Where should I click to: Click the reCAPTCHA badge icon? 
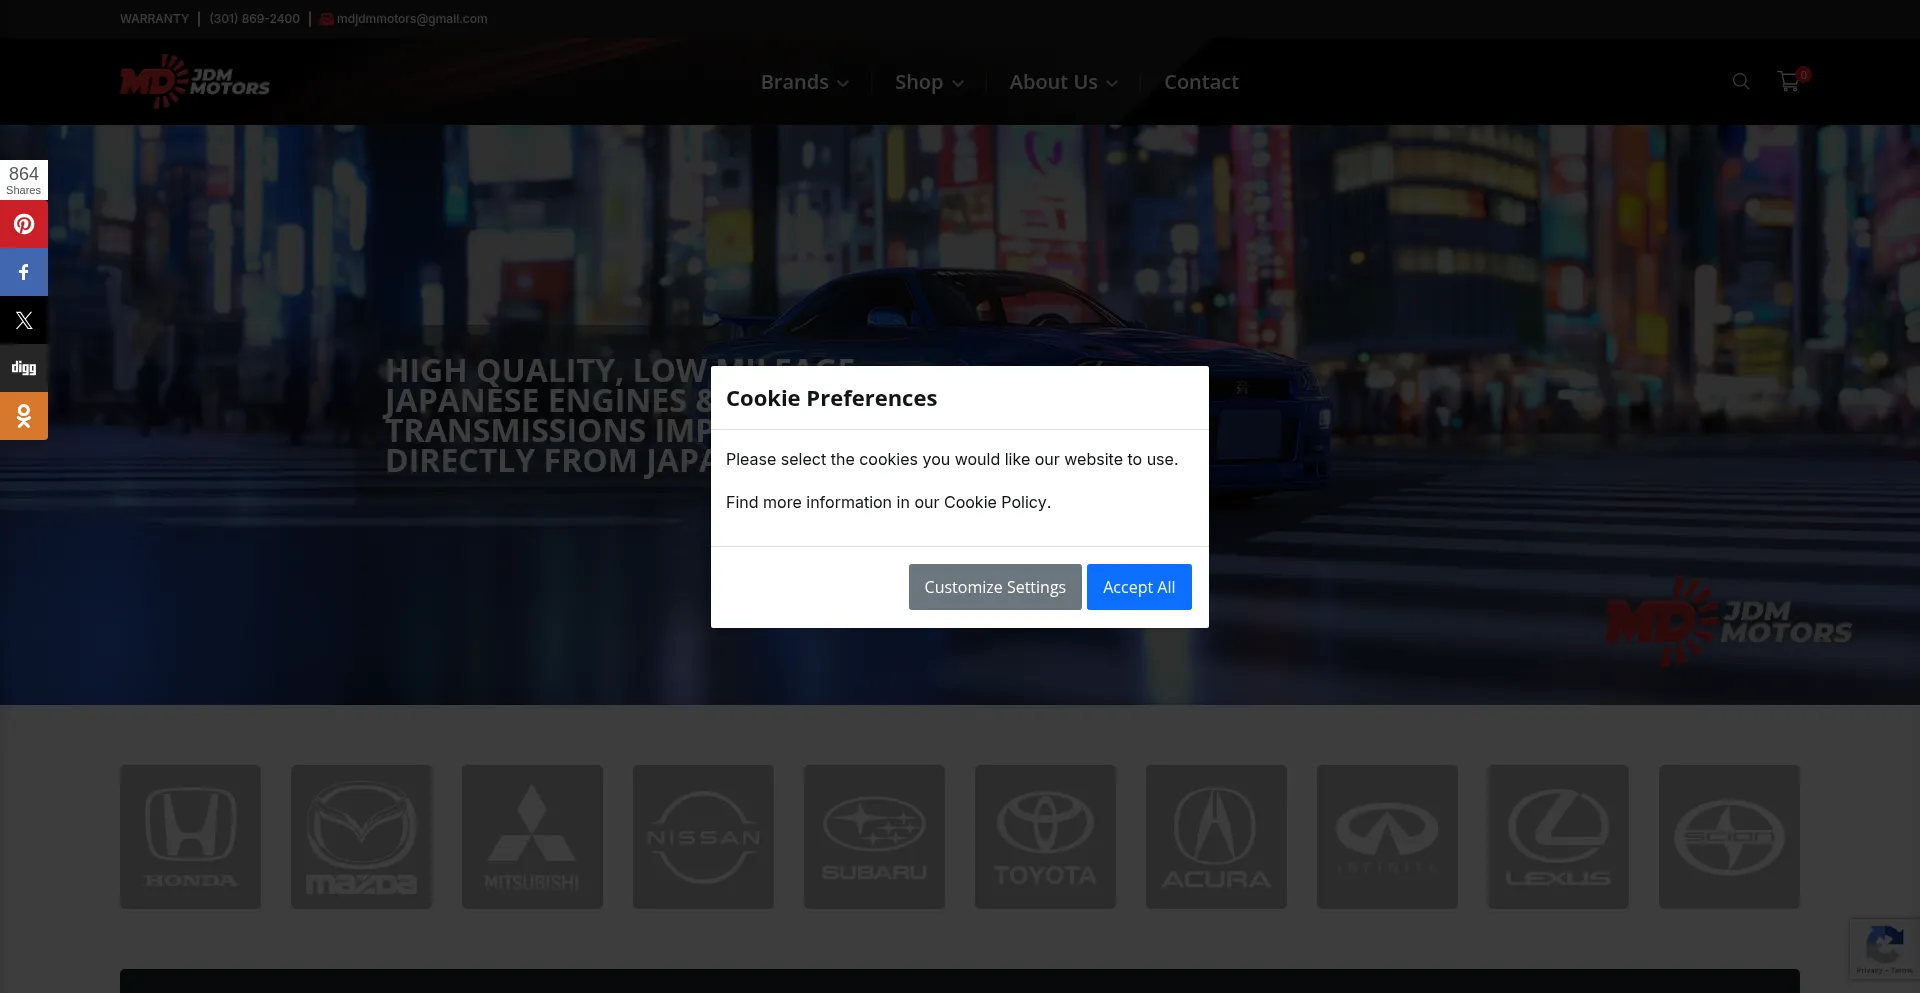(x=1884, y=945)
